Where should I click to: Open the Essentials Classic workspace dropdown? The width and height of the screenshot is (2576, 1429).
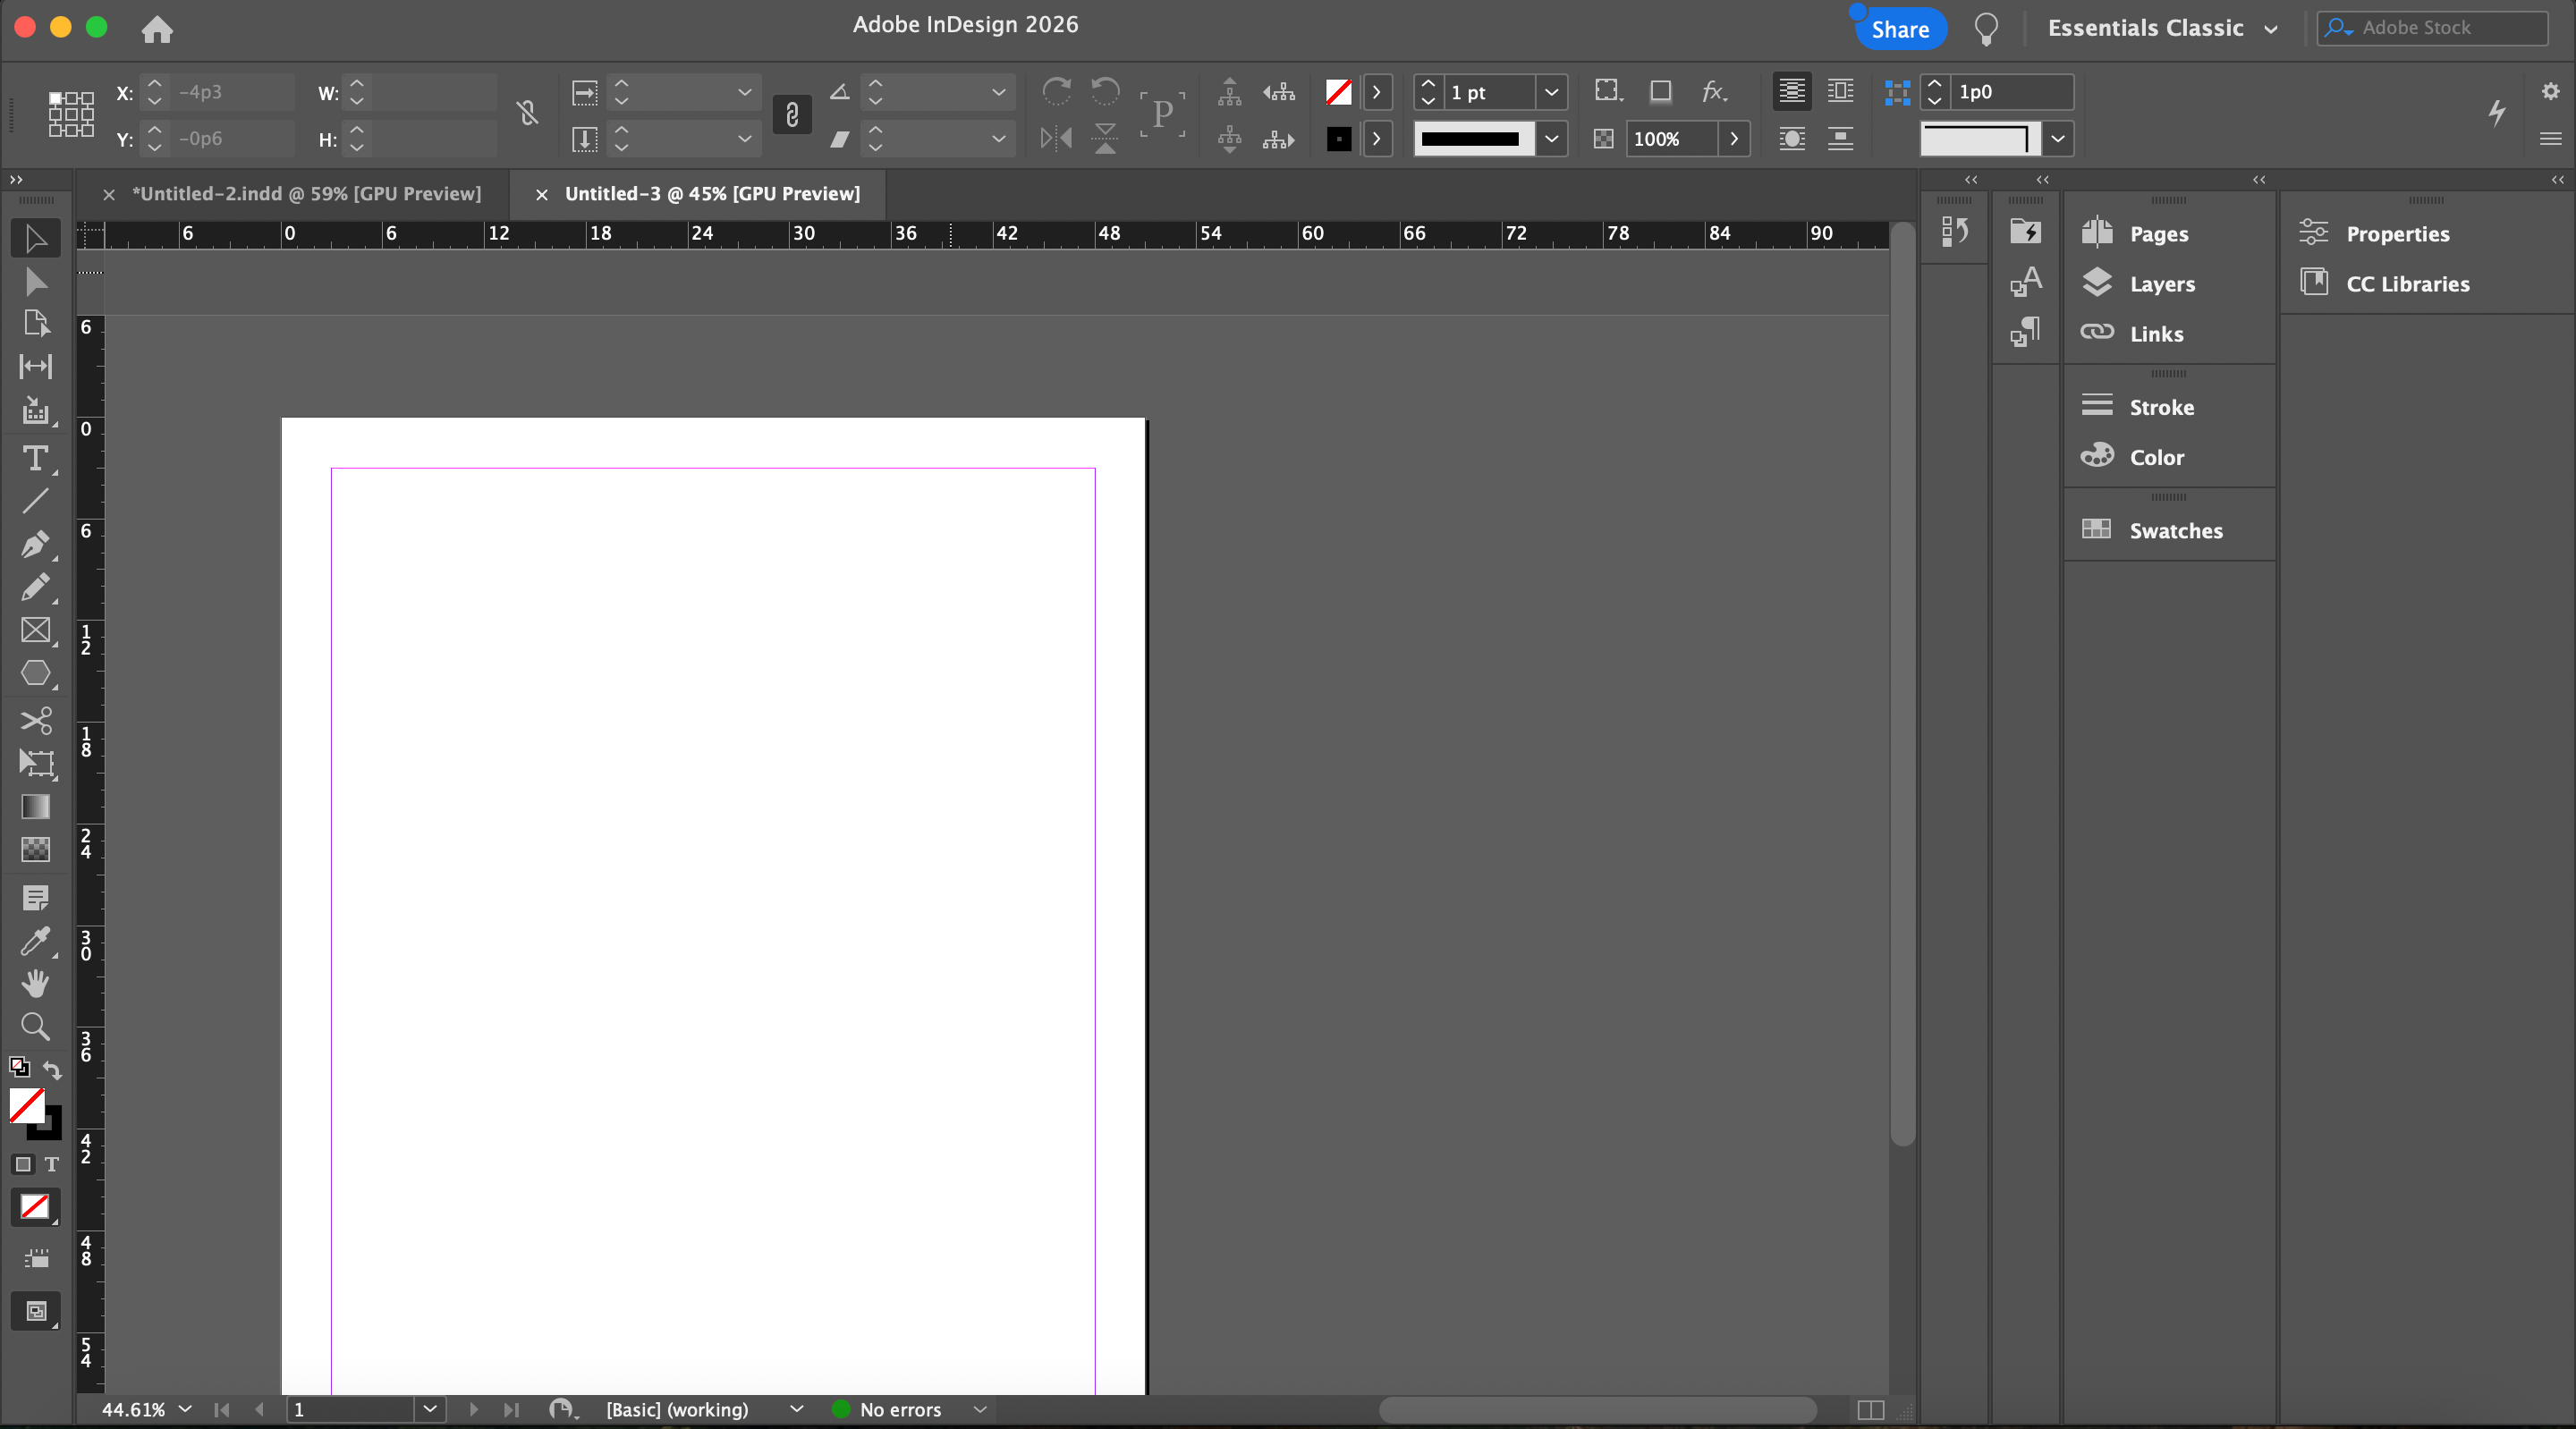point(2271,29)
